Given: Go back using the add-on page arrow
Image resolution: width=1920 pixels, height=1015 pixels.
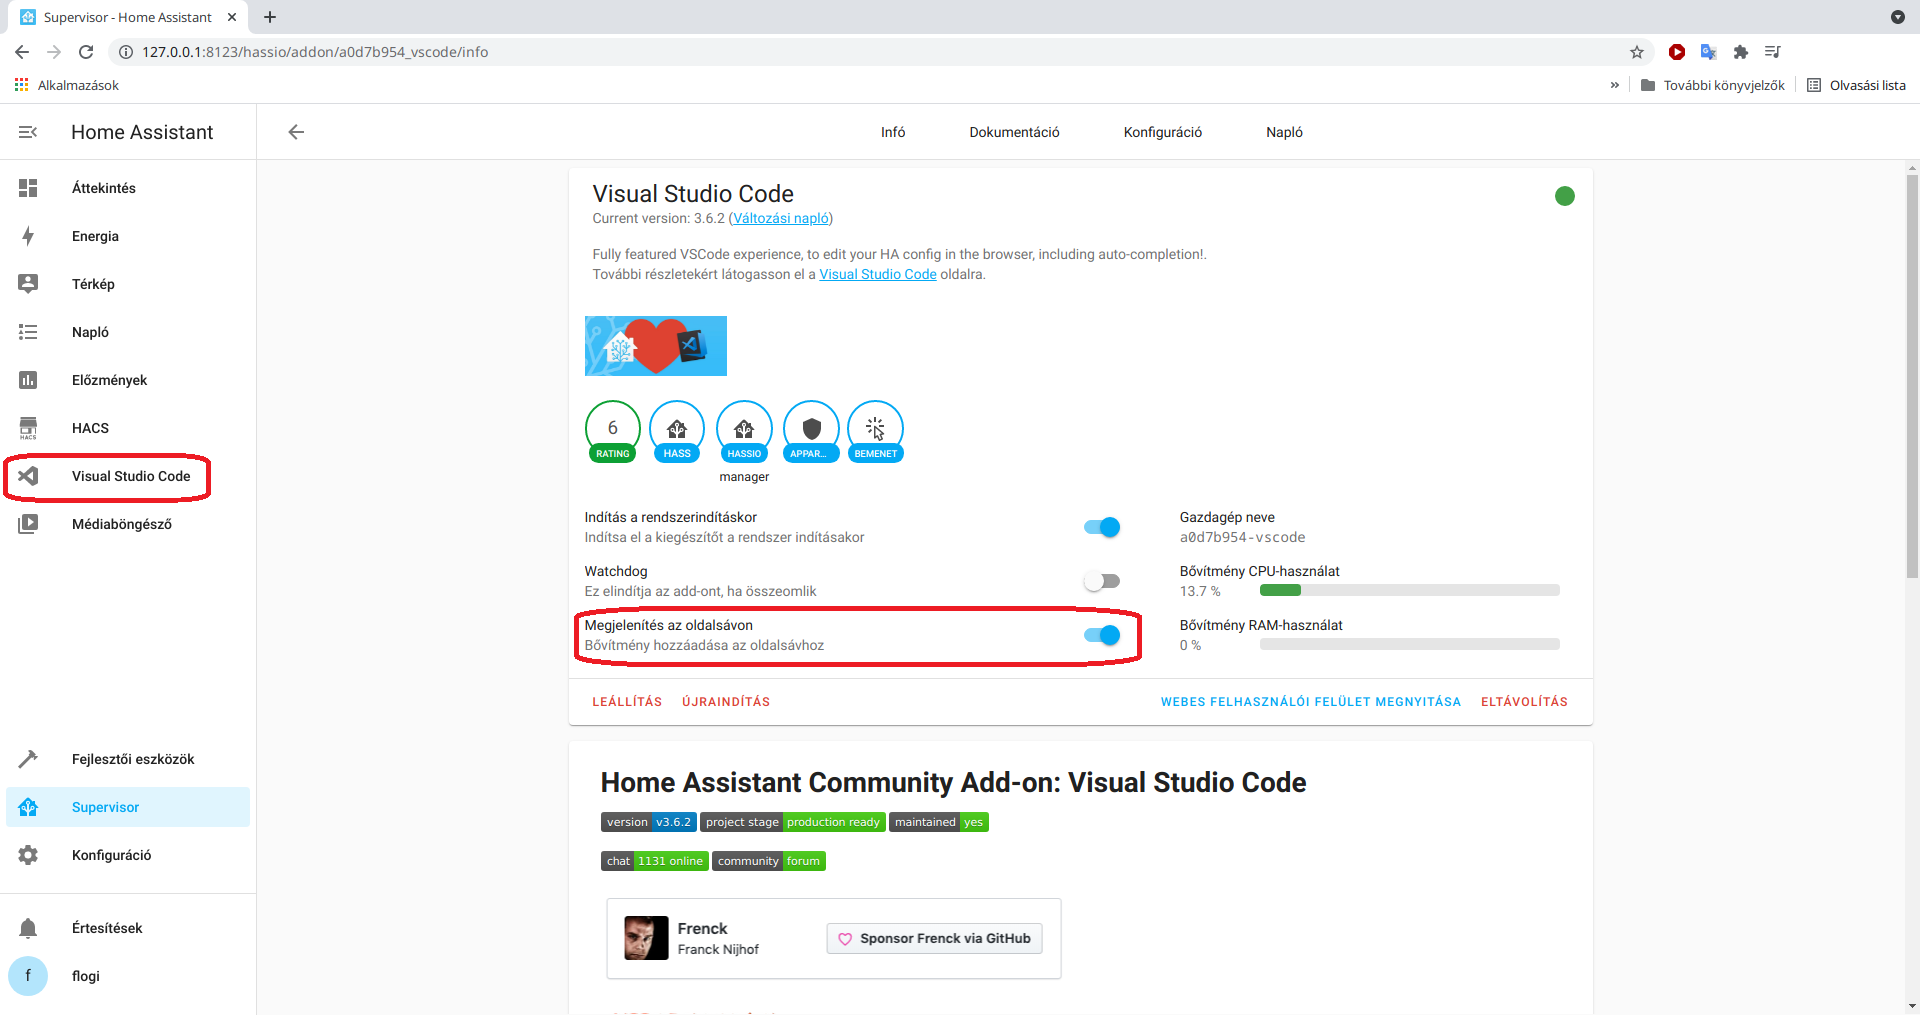Looking at the screenshot, I should point(296,132).
